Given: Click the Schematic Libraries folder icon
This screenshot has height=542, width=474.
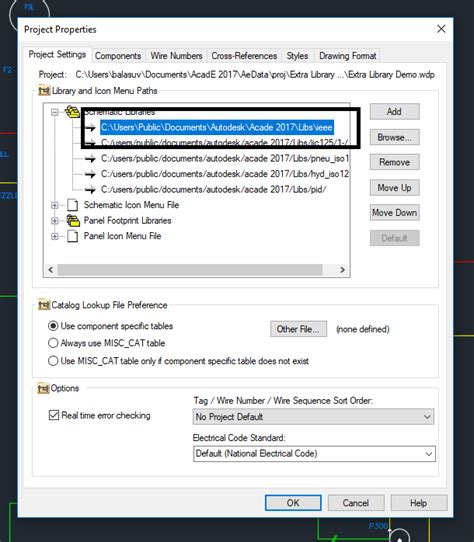Looking at the screenshot, I should pyautogui.click(x=73, y=112).
